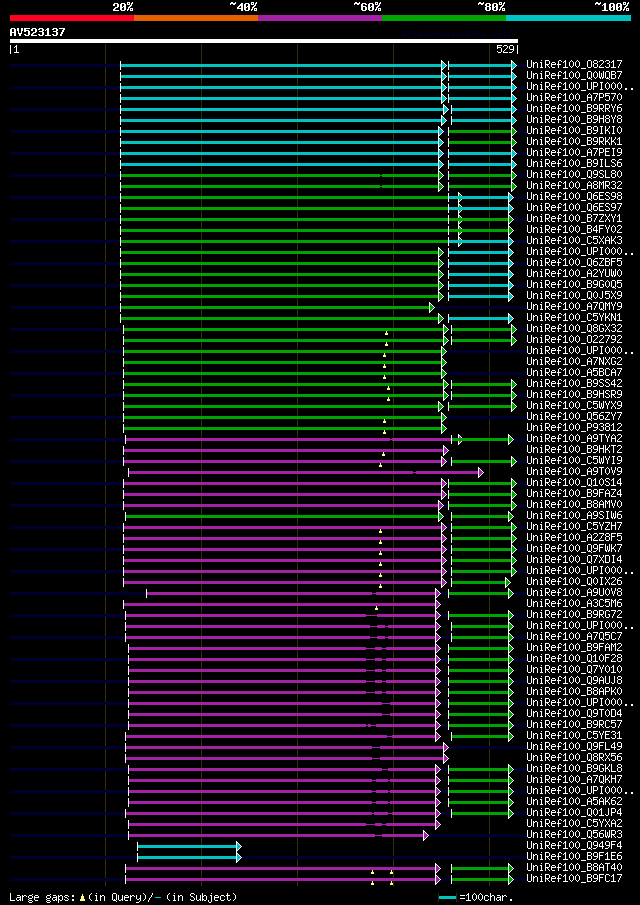The image size is (640, 905).
Task: Click the UniRef100_Q6ZBF5 label
Action: click(x=574, y=263)
